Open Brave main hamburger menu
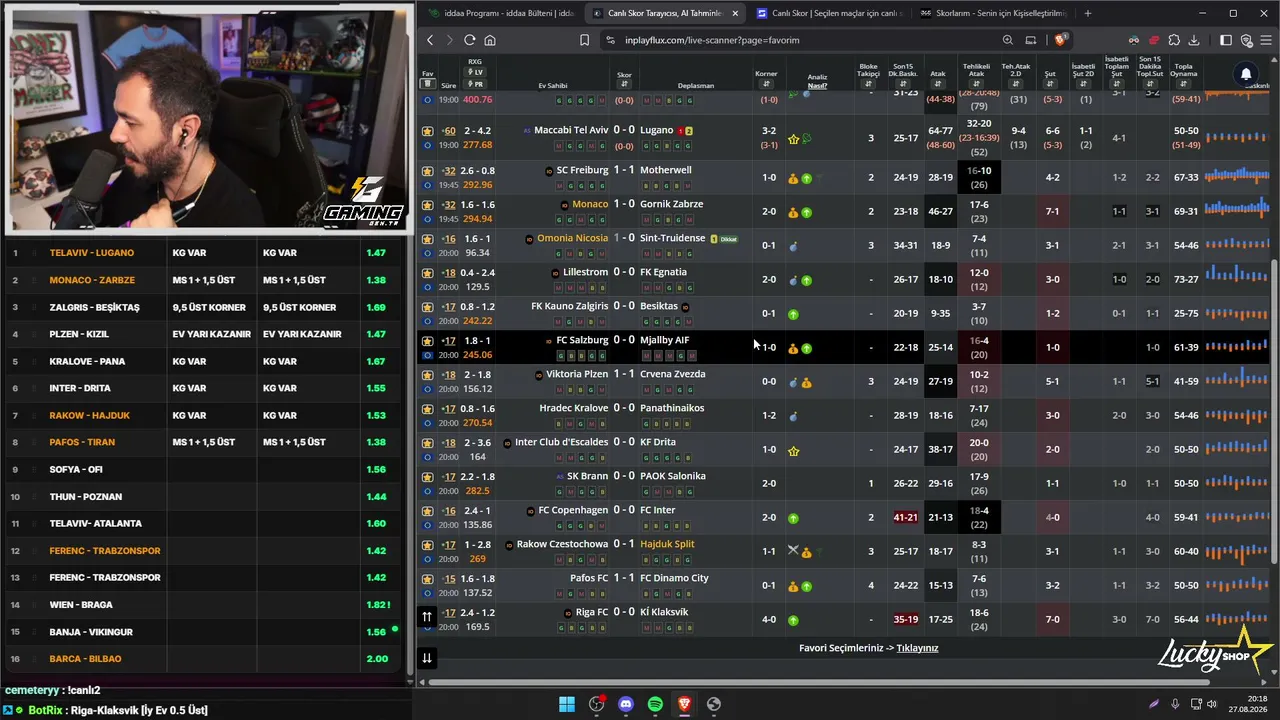This screenshot has width=1280, height=720. [1265, 40]
